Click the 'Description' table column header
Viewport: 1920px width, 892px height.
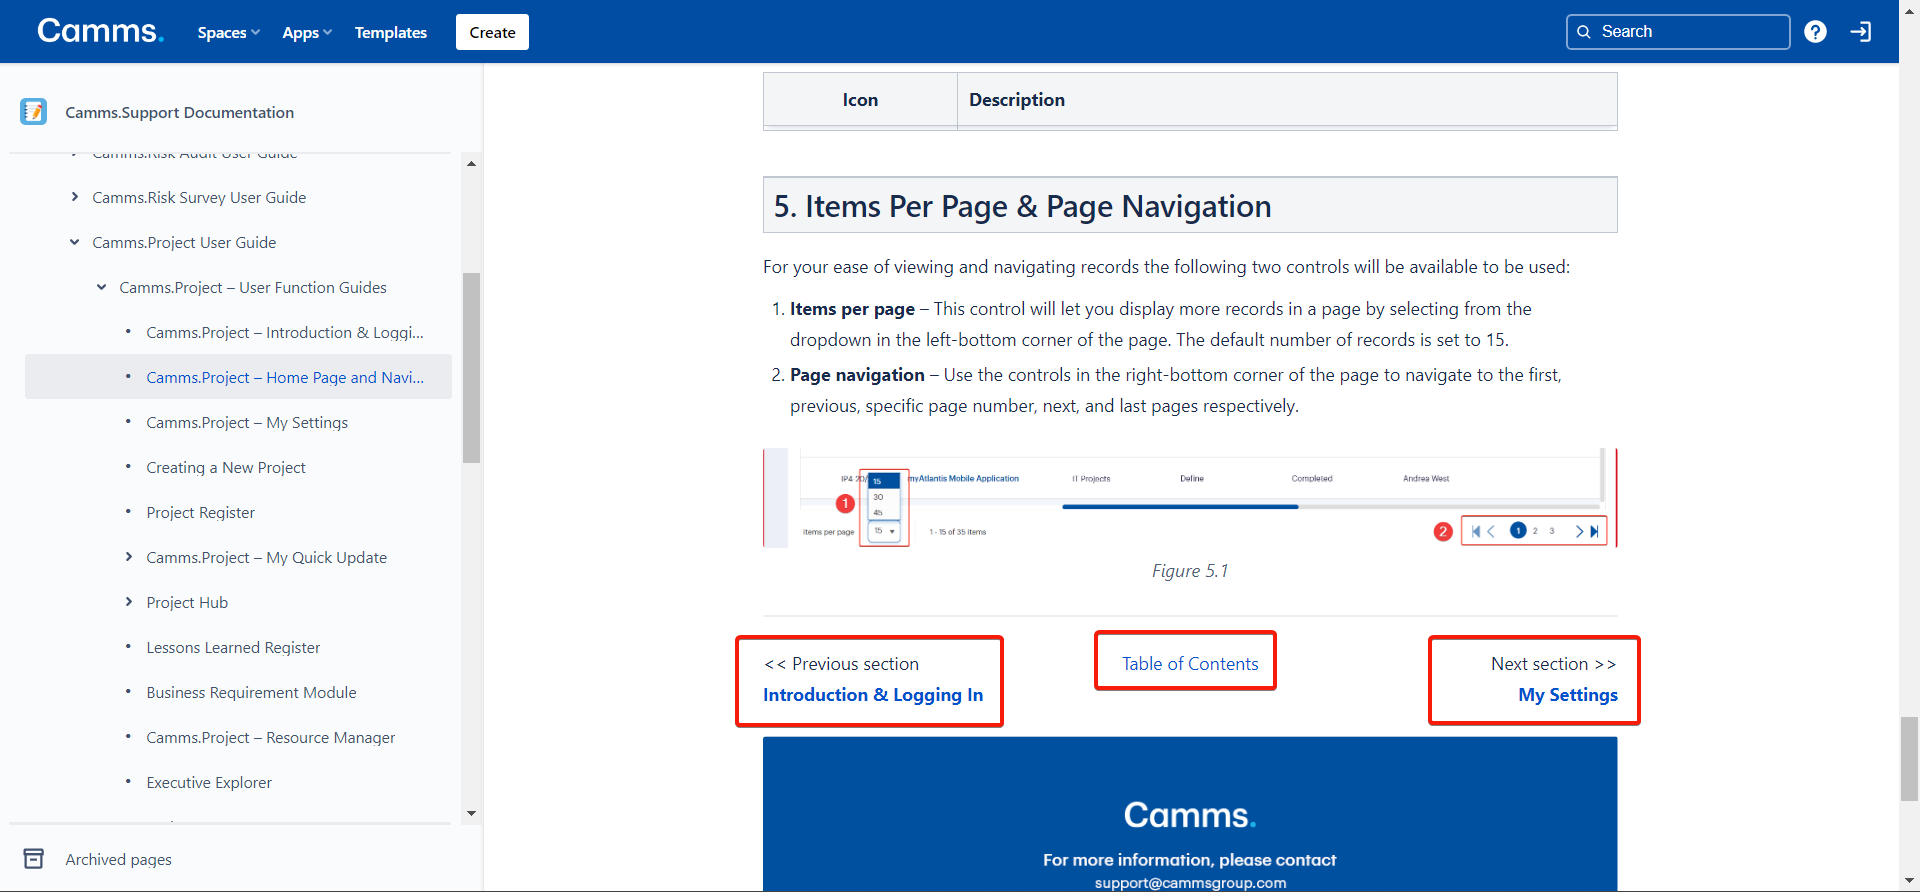(1017, 100)
